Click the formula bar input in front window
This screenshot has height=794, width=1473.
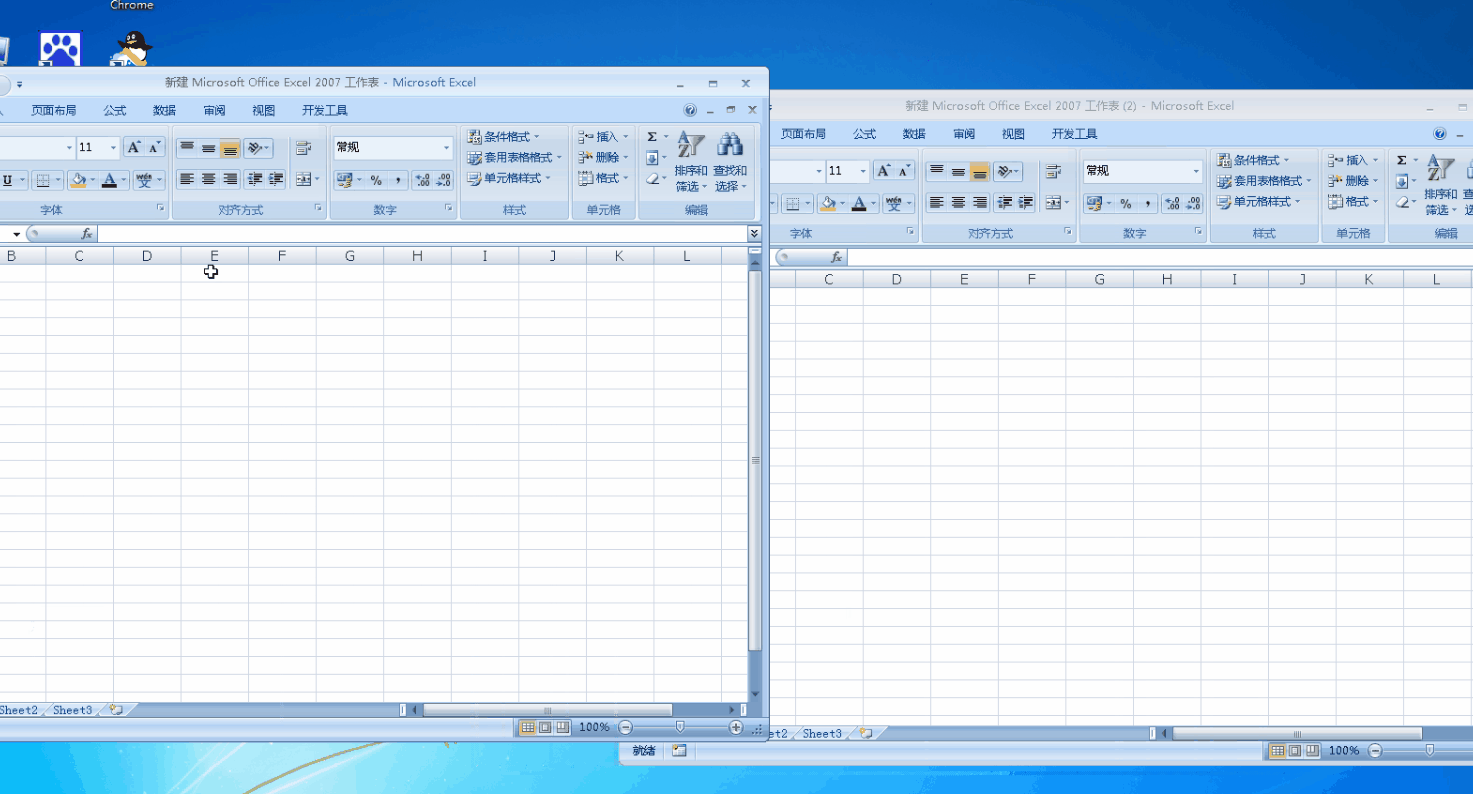(422, 234)
